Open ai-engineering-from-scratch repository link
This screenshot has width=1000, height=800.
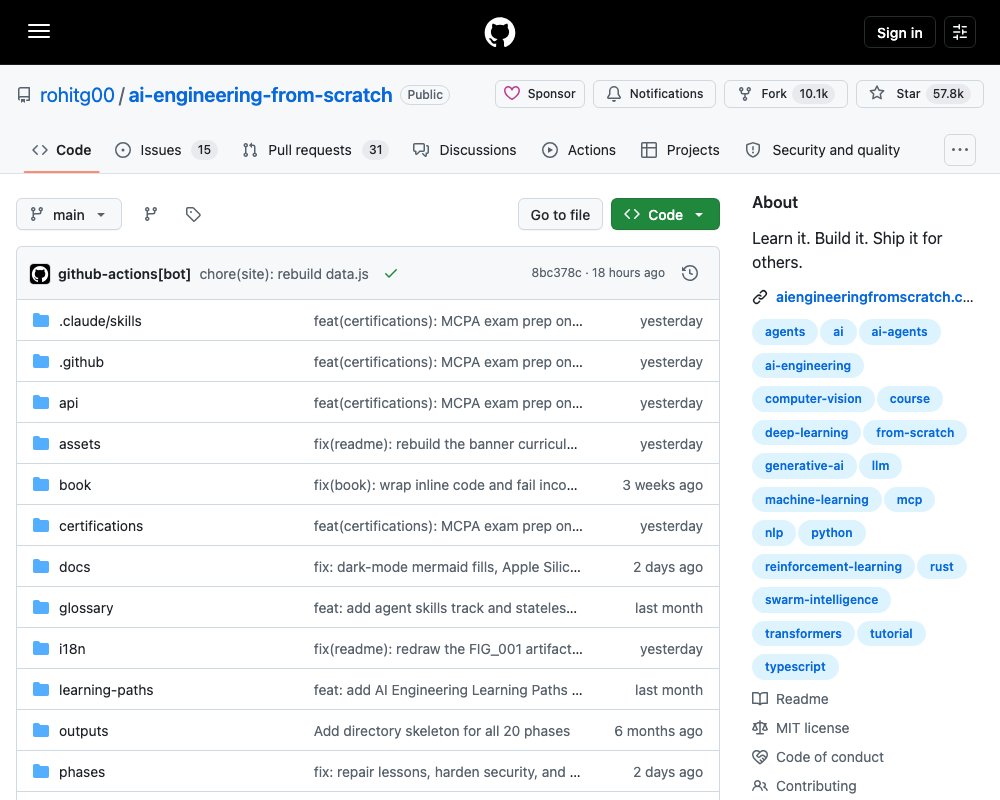[260, 95]
